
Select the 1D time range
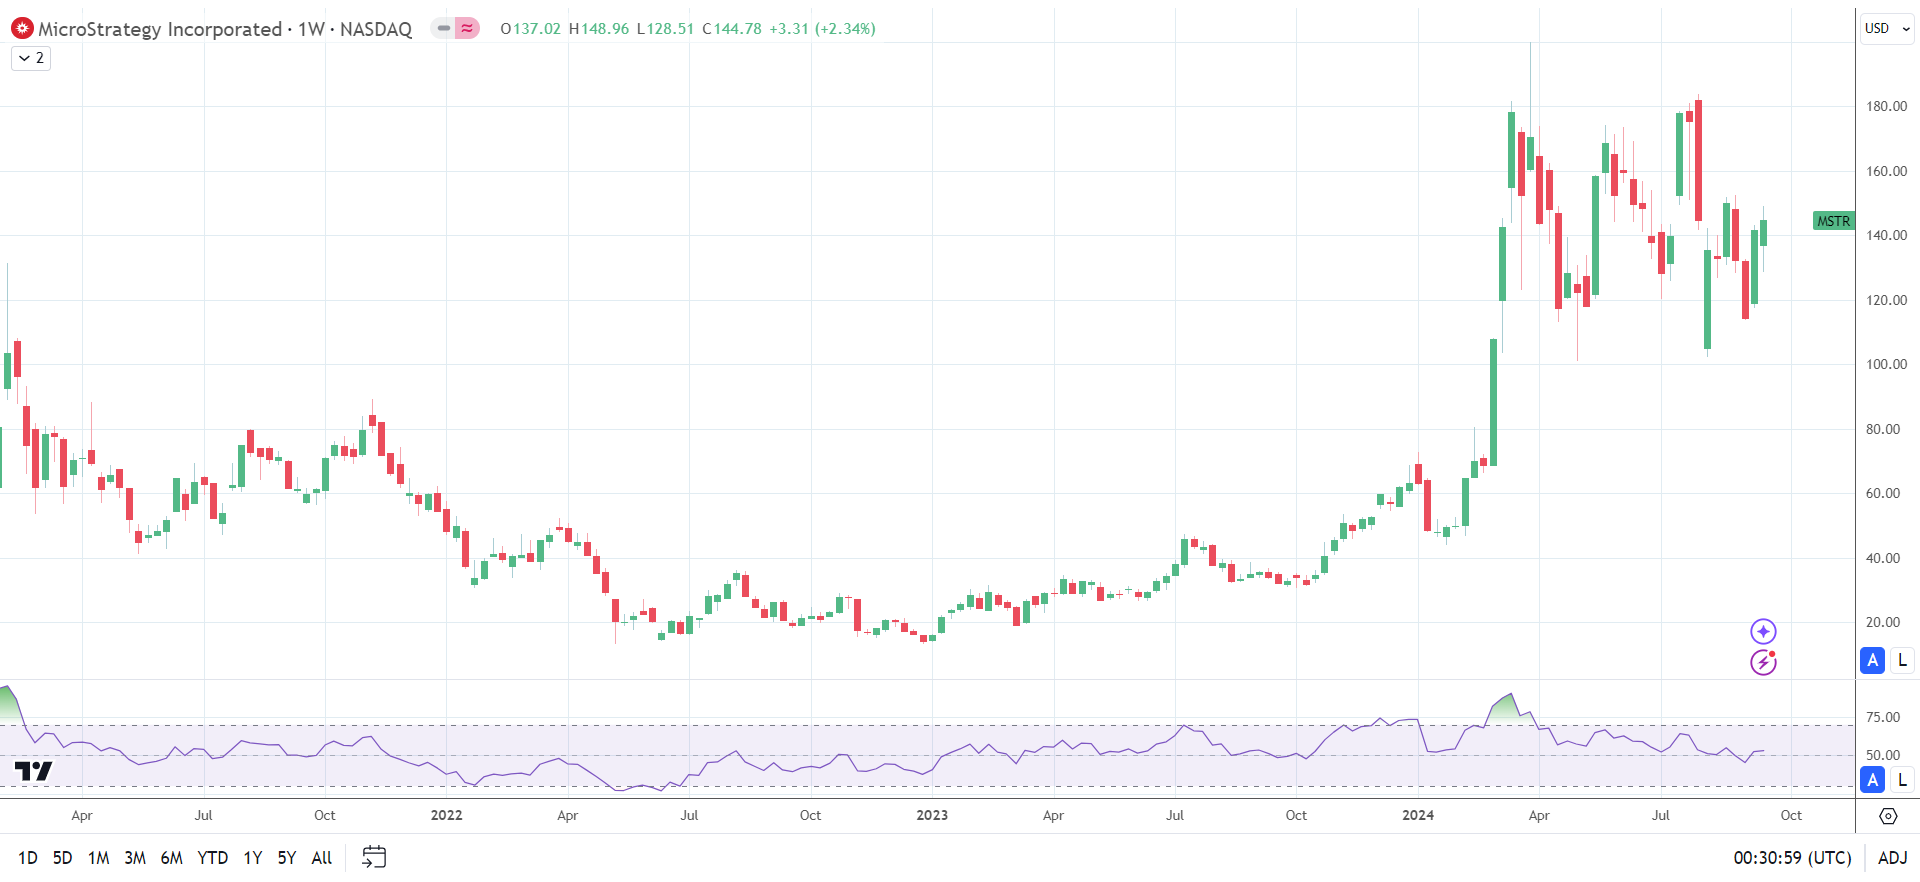28,858
